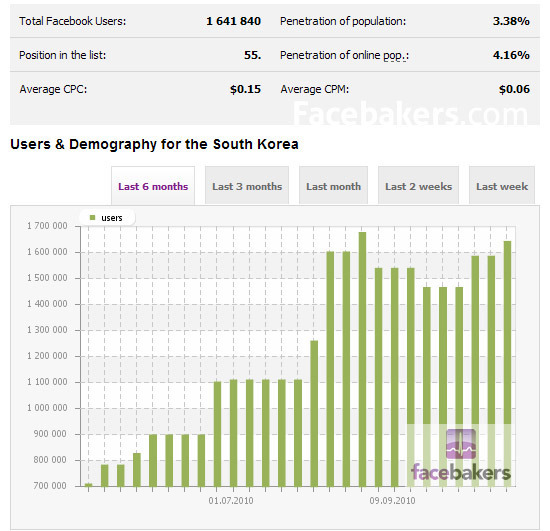Screen dimensions: 550x531
Task: Click the Position in the list label
Action: pos(62,55)
